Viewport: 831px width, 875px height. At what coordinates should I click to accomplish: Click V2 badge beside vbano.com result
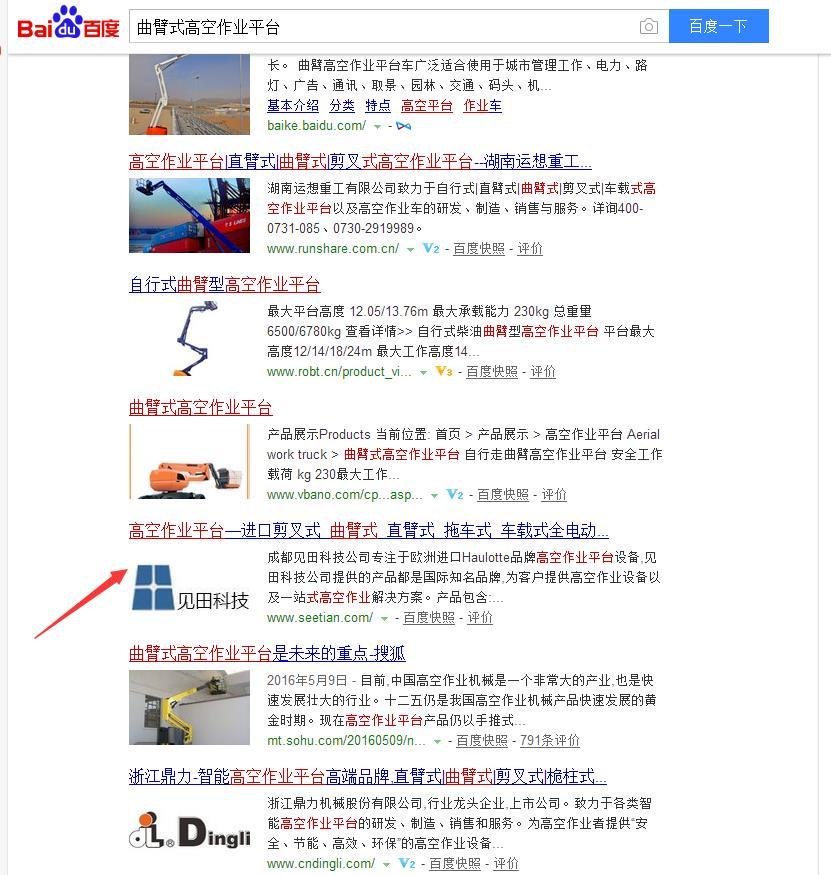[455, 494]
